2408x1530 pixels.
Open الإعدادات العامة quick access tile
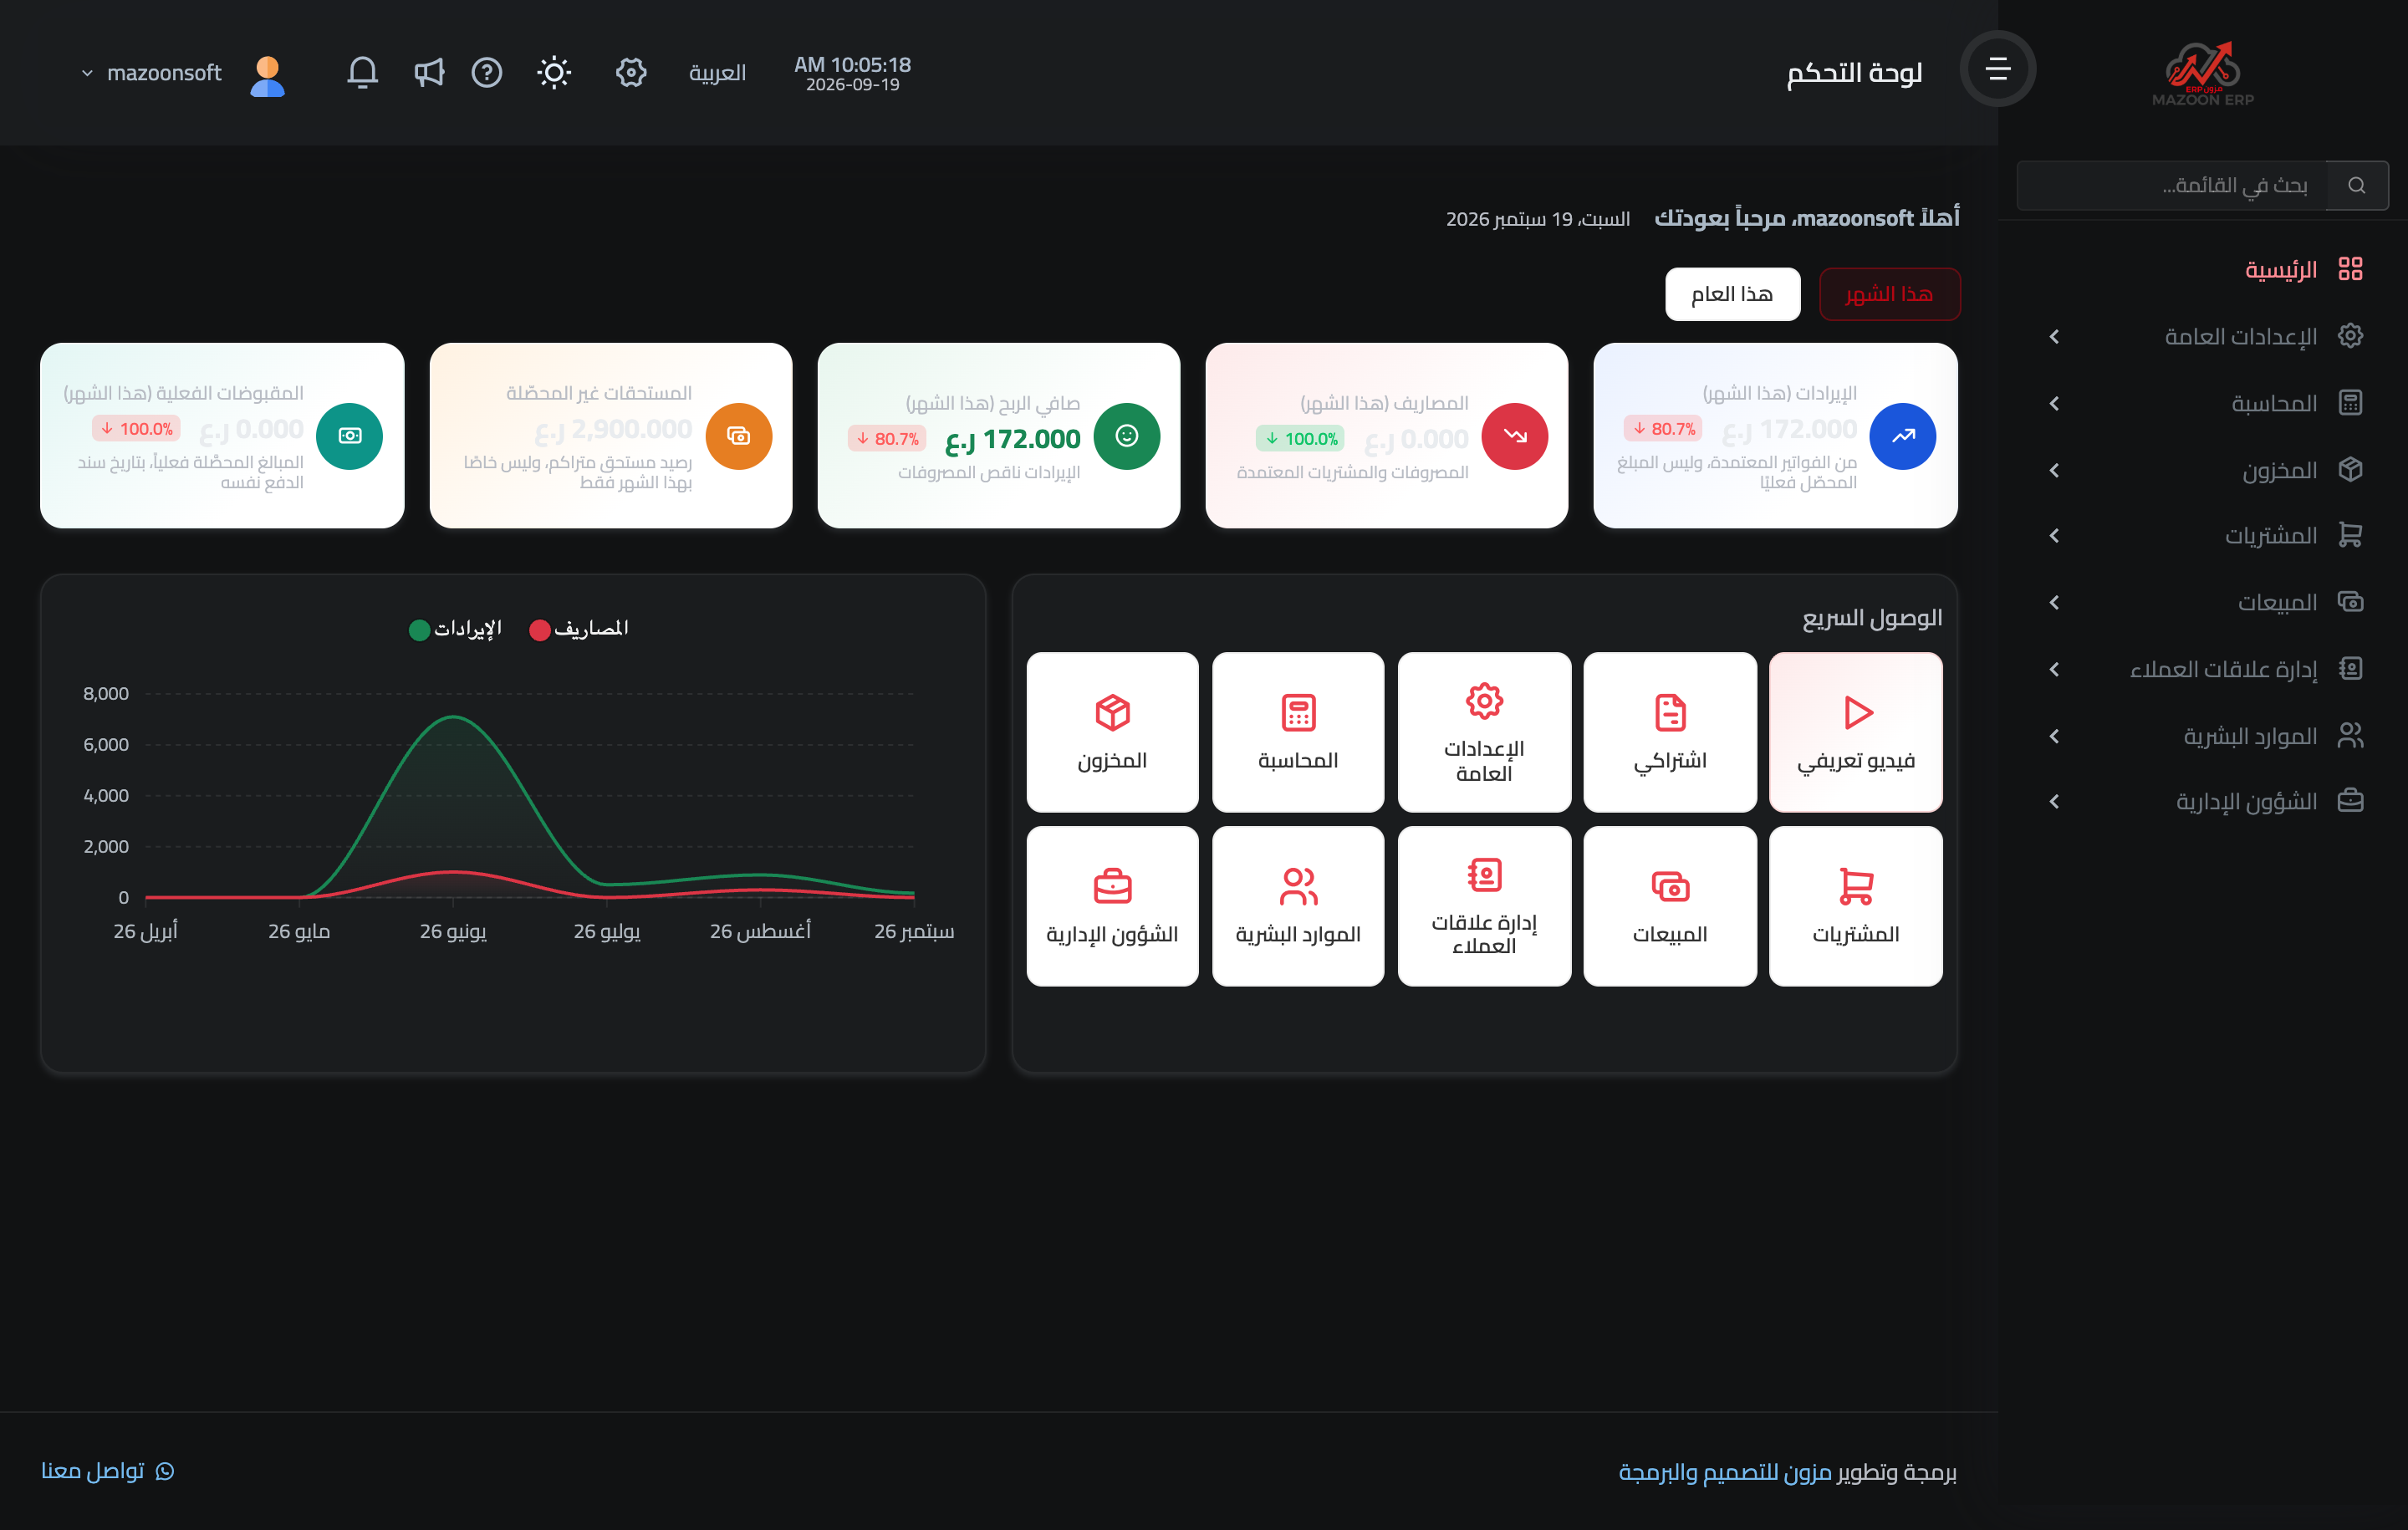click(1484, 732)
